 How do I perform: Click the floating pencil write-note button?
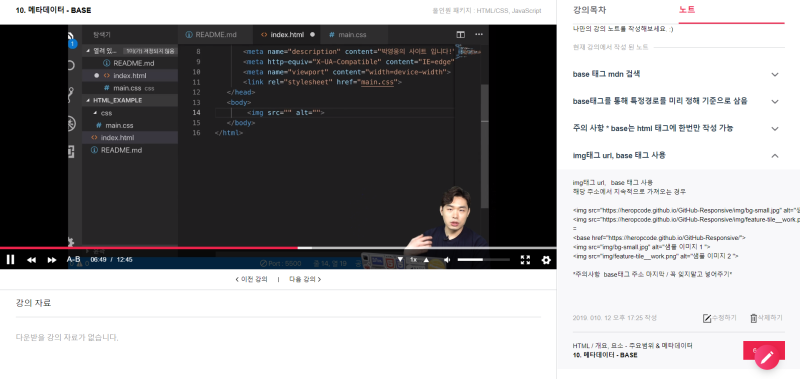[x=766, y=357]
